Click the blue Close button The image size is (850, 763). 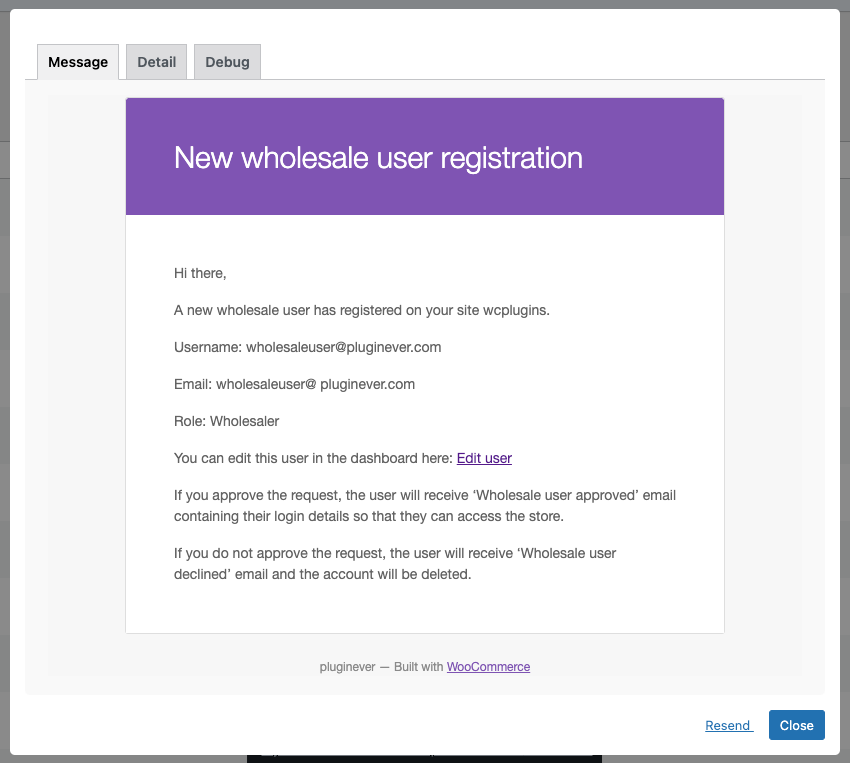[796, 725]
